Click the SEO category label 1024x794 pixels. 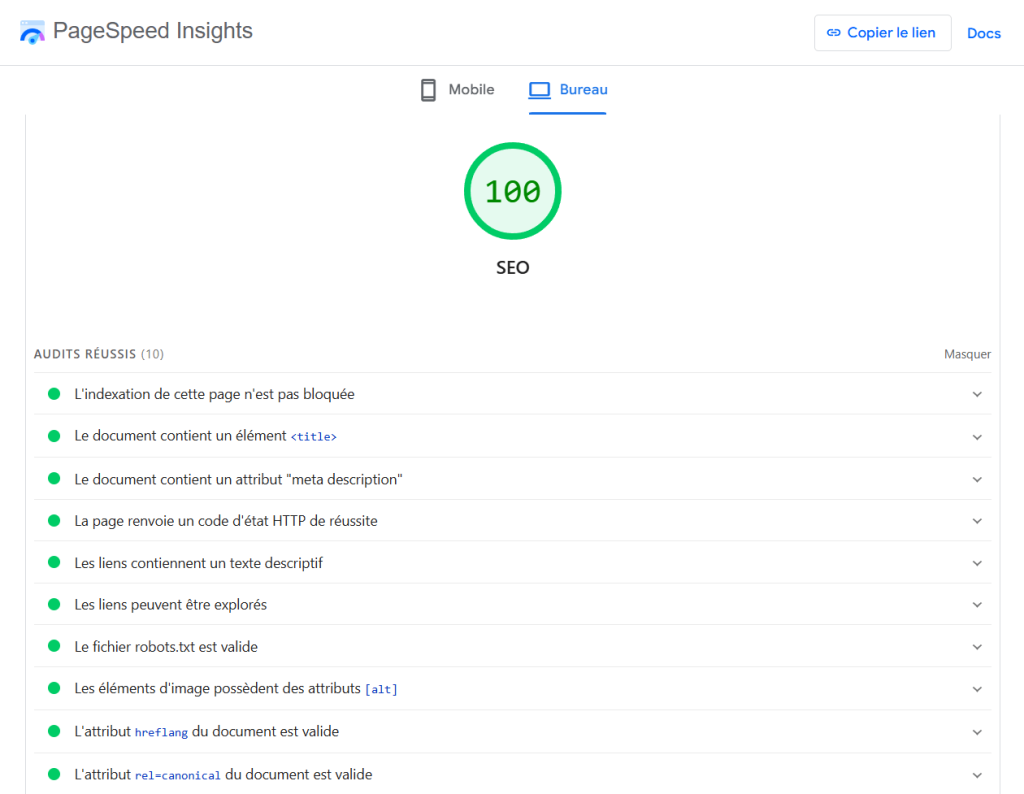point(512,267)
